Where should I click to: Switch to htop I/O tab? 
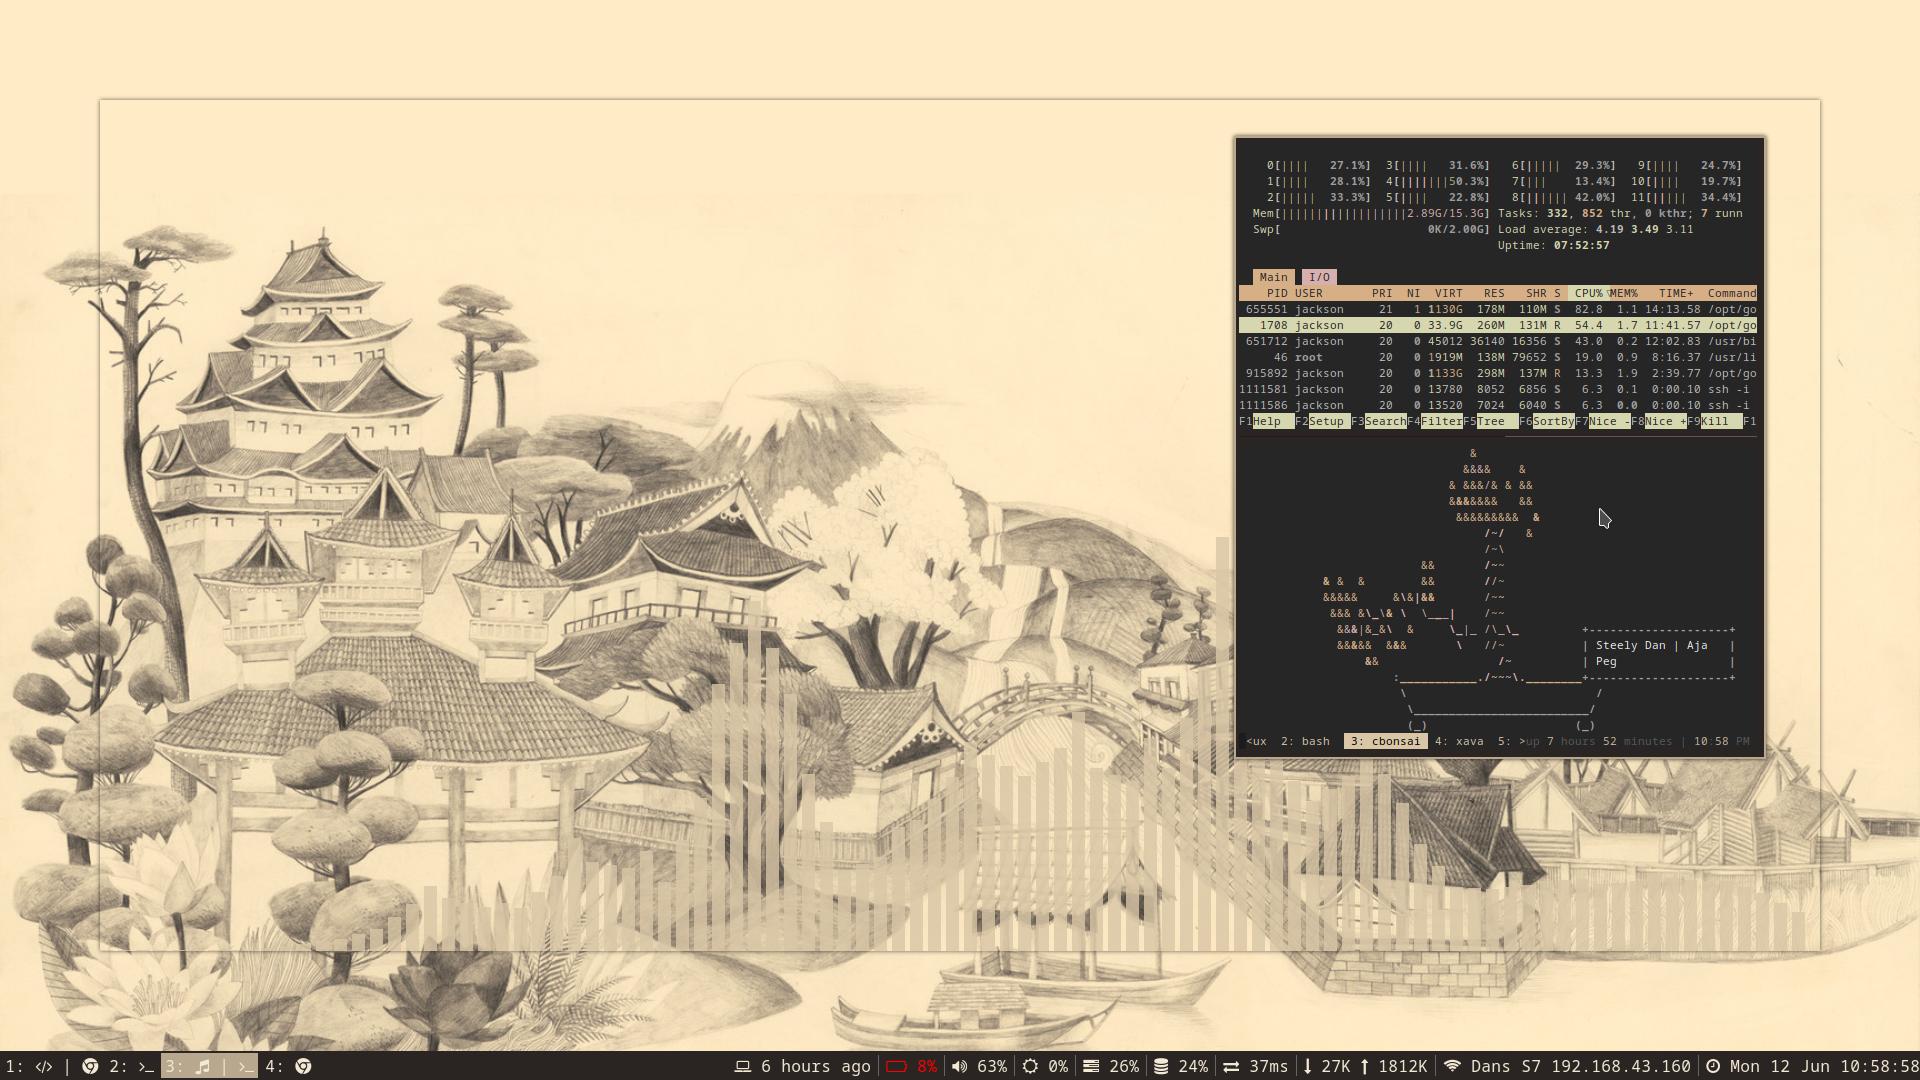pyautogui.click(x=1319, y=277)
